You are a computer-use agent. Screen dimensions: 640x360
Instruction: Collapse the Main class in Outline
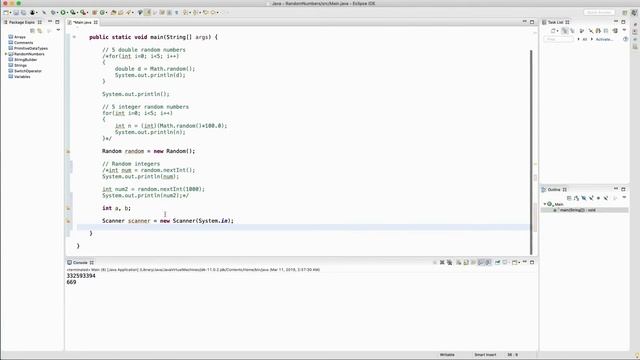tap(544, 204)
